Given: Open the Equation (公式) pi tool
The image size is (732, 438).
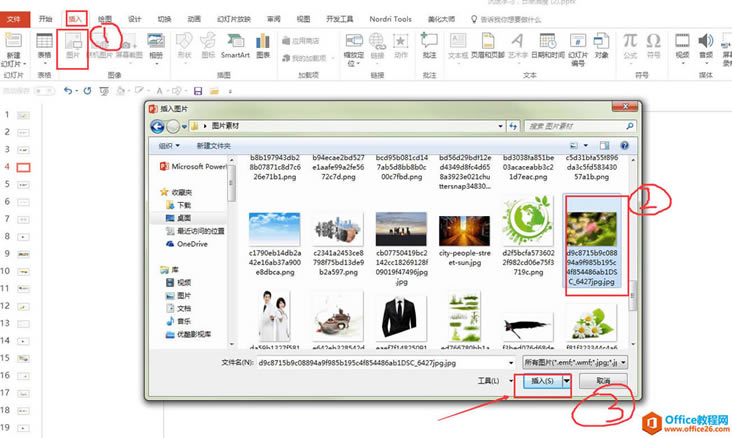Looking at the screenshot, I should 630,47.
